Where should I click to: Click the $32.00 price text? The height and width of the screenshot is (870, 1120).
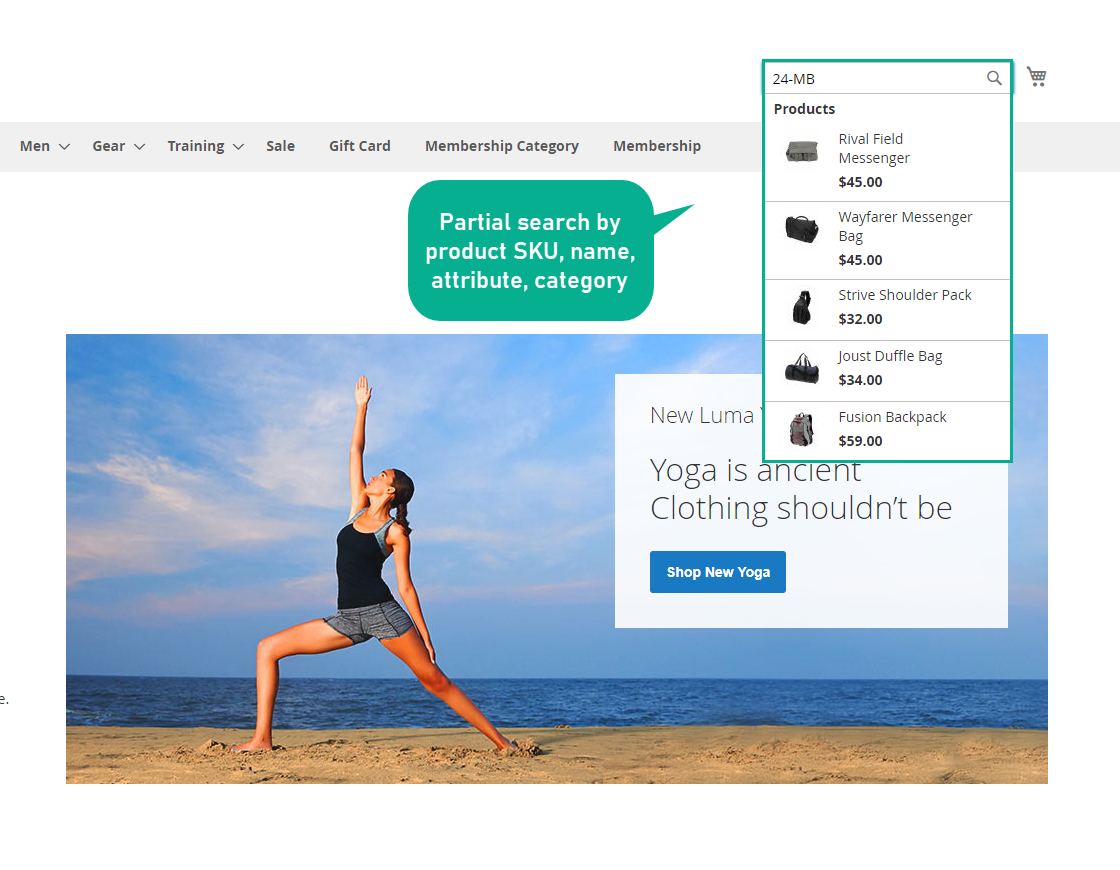click(860, 319)
